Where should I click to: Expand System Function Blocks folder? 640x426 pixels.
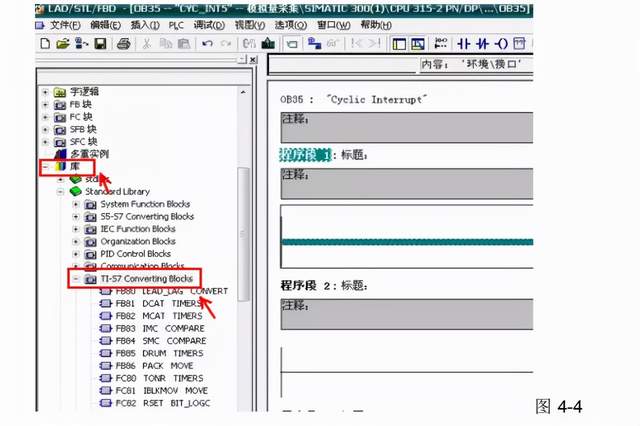pyautogui.click(x=76, y=204)
